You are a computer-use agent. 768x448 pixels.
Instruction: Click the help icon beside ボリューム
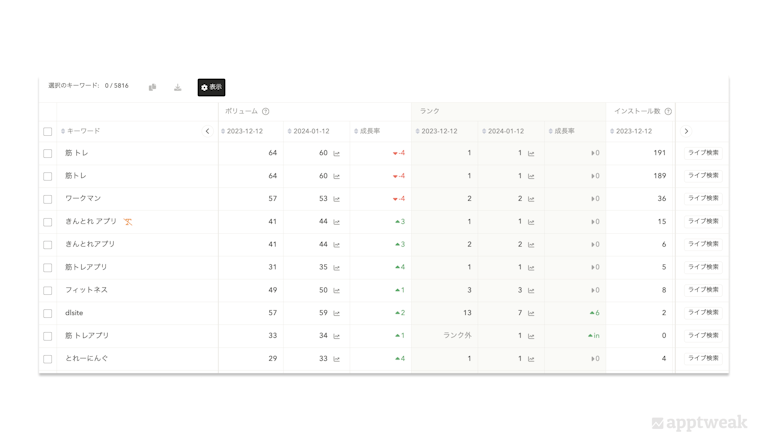point(266,111)
